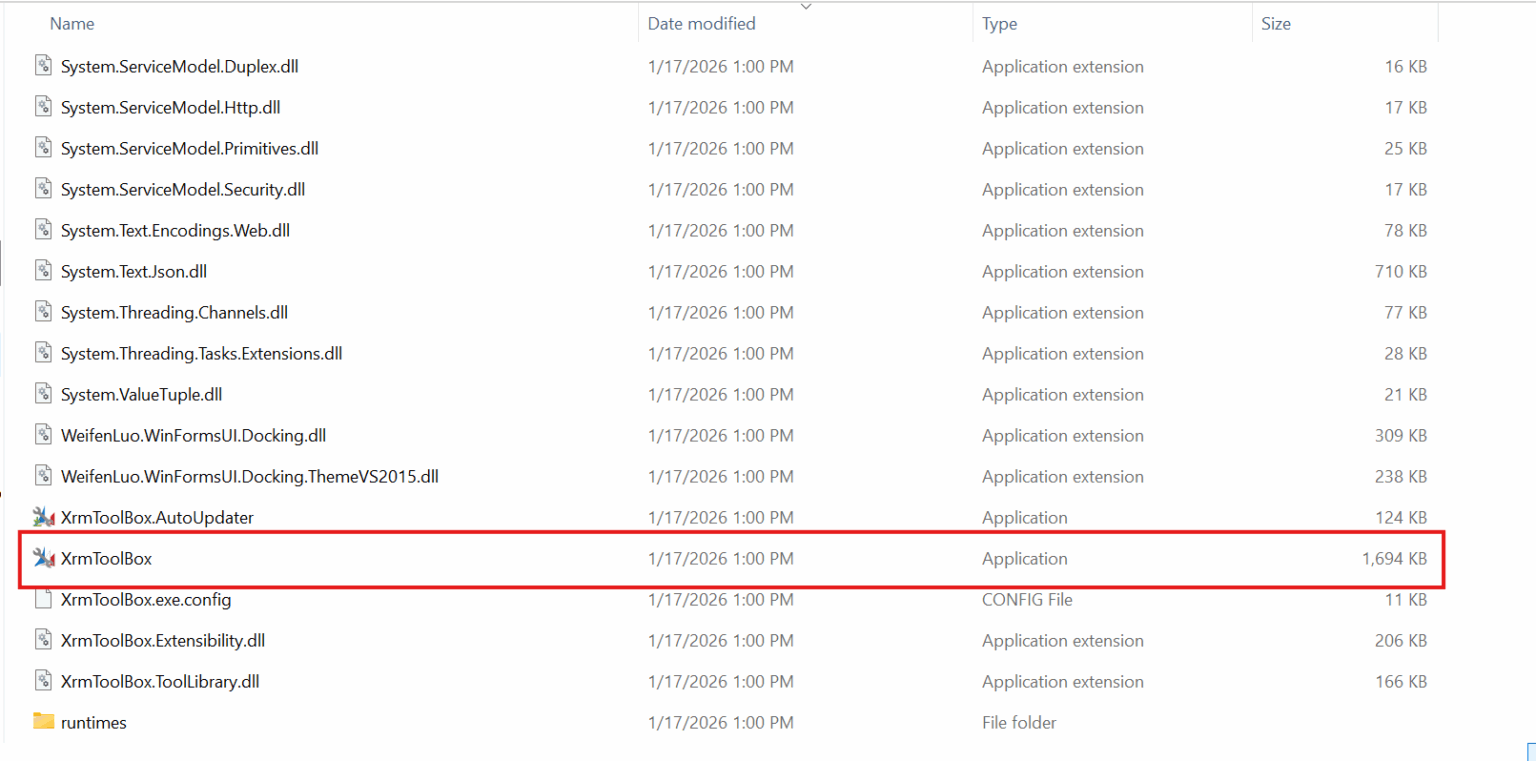The width and height of the screenshot is (1536, 761).
Task: Click the XrmToolBox.exe.config file icon
Action: pyautogui.click(x=43, y=599)
